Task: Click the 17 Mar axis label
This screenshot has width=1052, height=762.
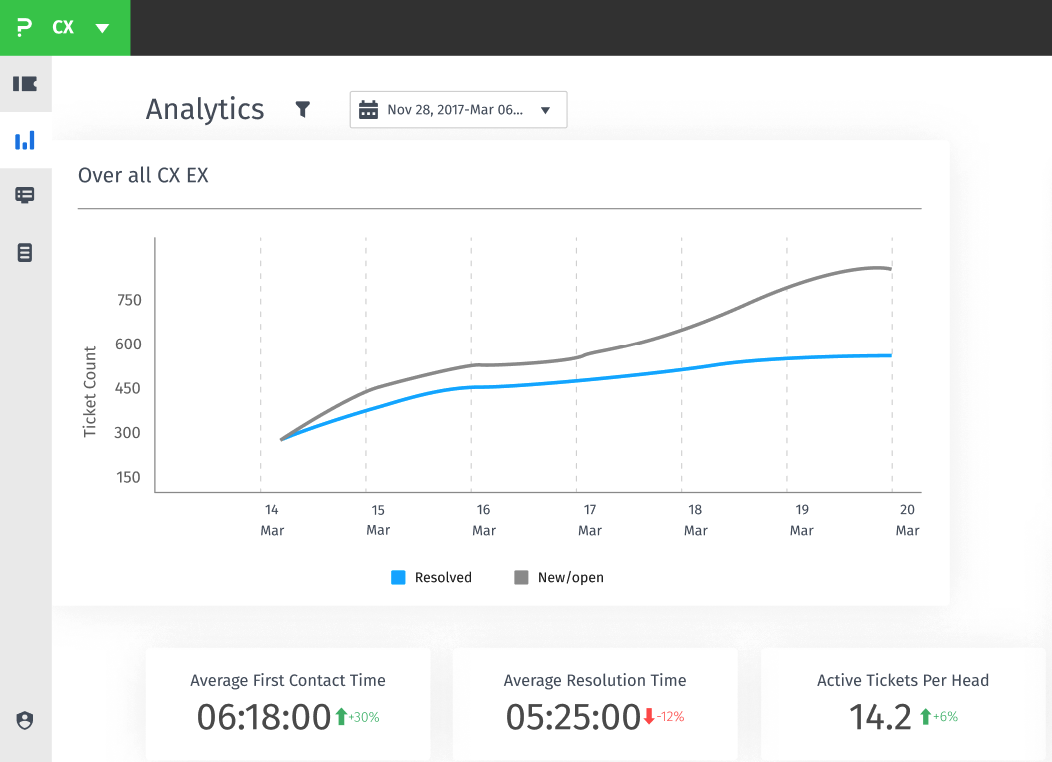Action: [590, 520]
